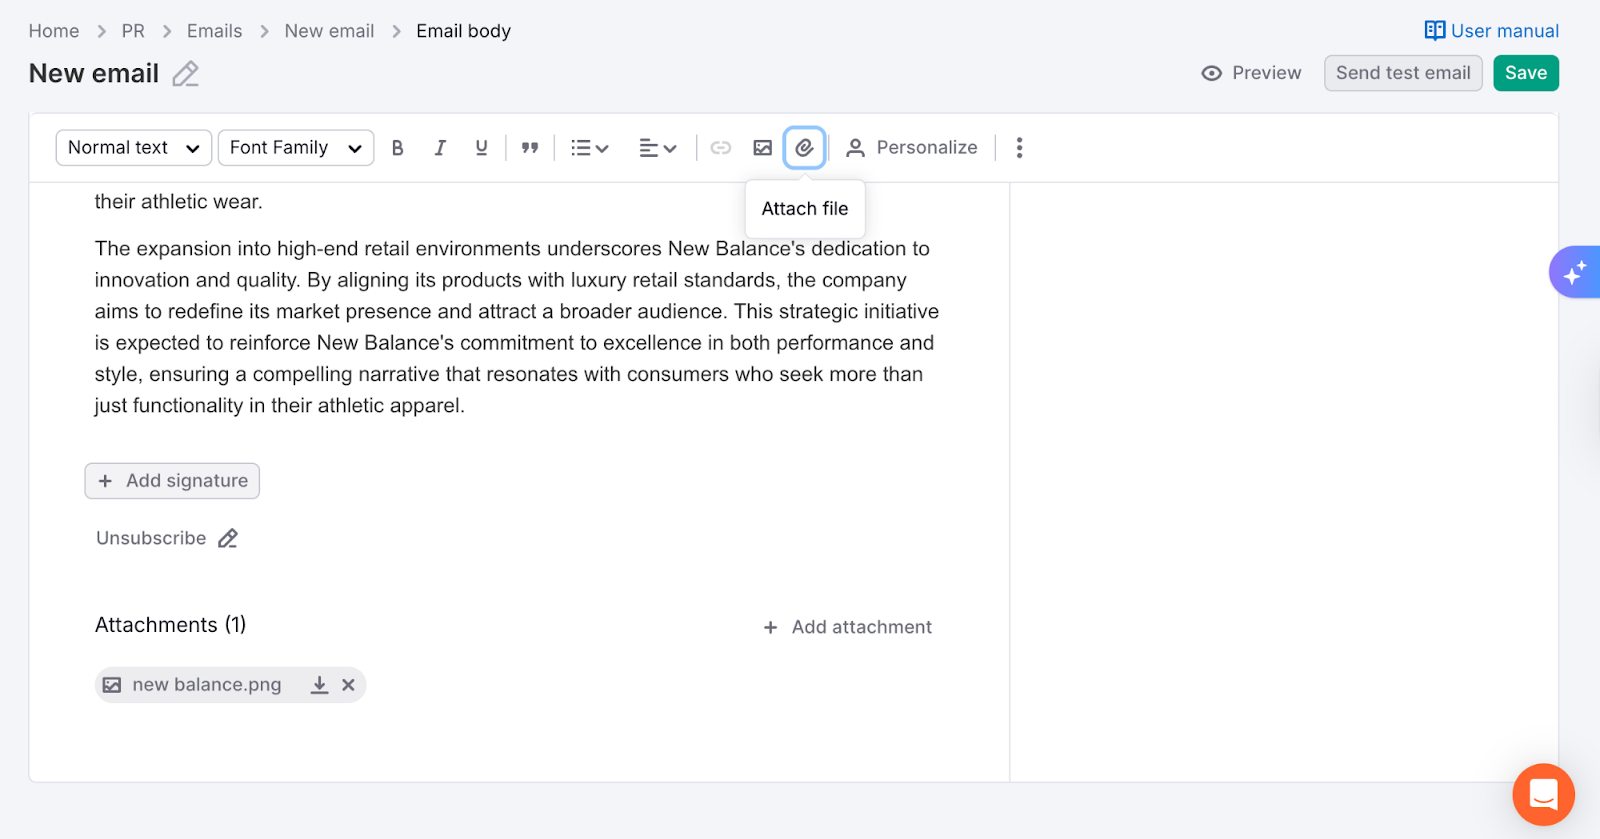The width and height of the screenshot is (1600, 839).
Task: Edit the New email title pencil icon
Action: coord(185,74)
